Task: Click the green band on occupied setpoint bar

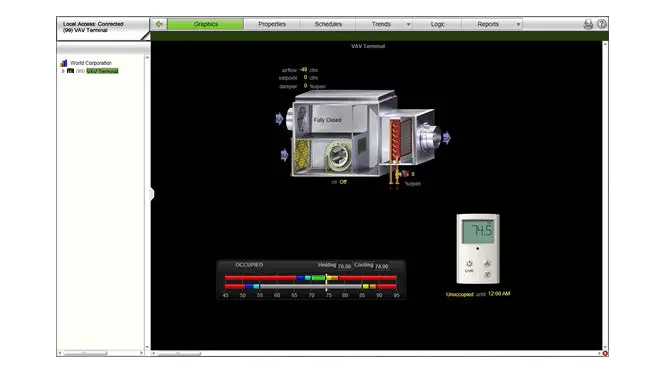Action: (318, 278)
